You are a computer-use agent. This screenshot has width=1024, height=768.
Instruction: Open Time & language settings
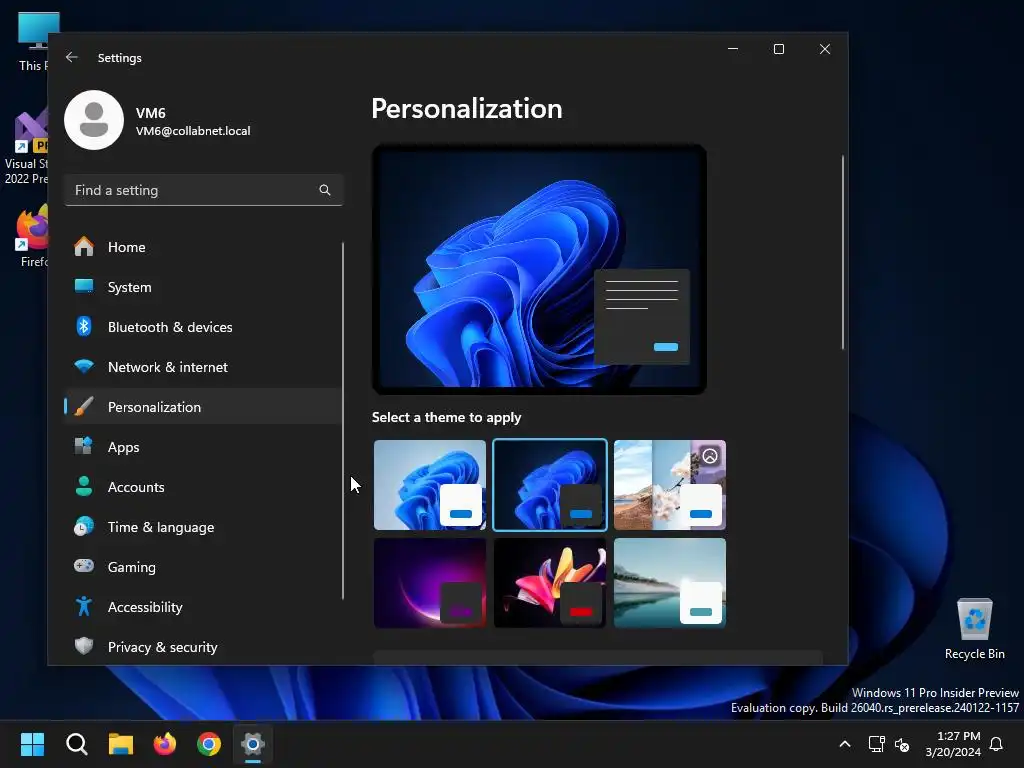click(x=202, y=526)
